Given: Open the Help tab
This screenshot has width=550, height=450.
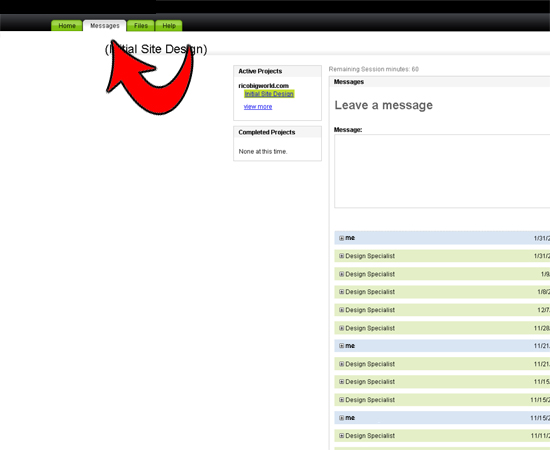Looking at the screenshot, I should point(169,26).
